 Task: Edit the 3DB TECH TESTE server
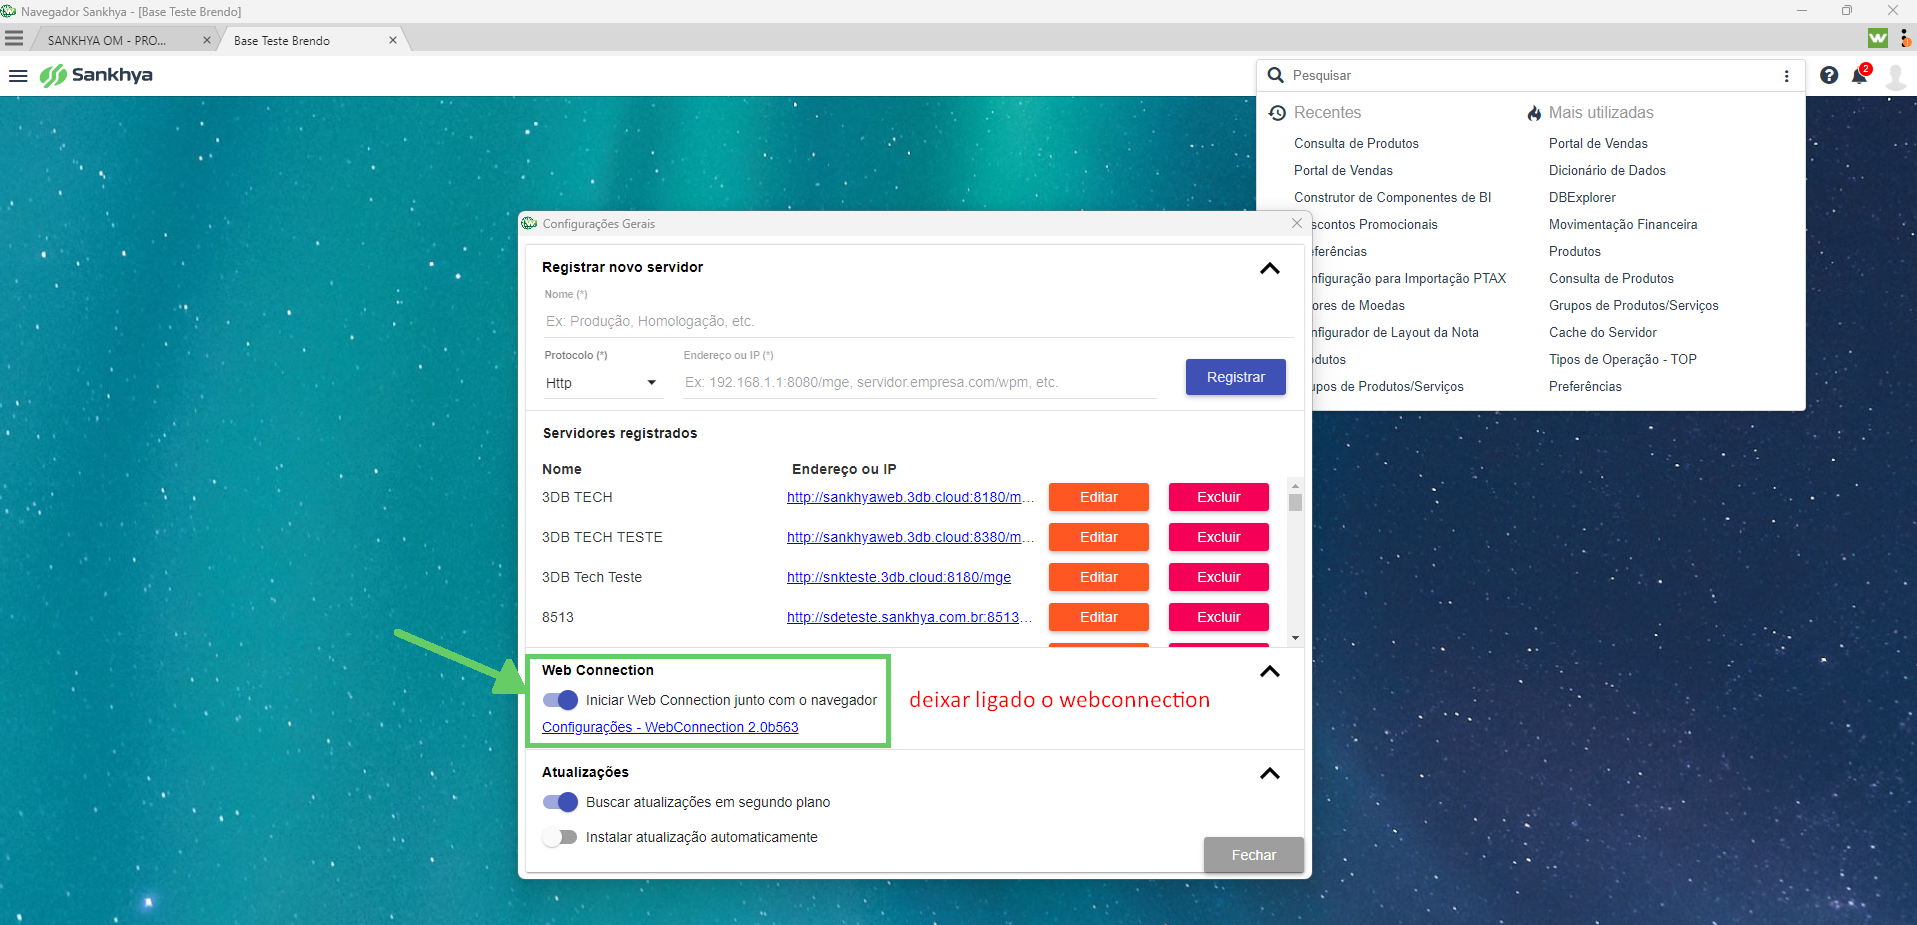click(1098, 537)
